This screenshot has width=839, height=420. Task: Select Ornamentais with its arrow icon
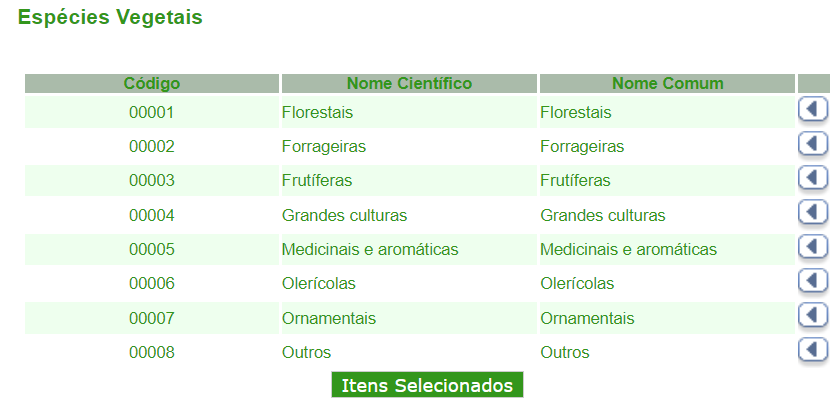[813, 316]
